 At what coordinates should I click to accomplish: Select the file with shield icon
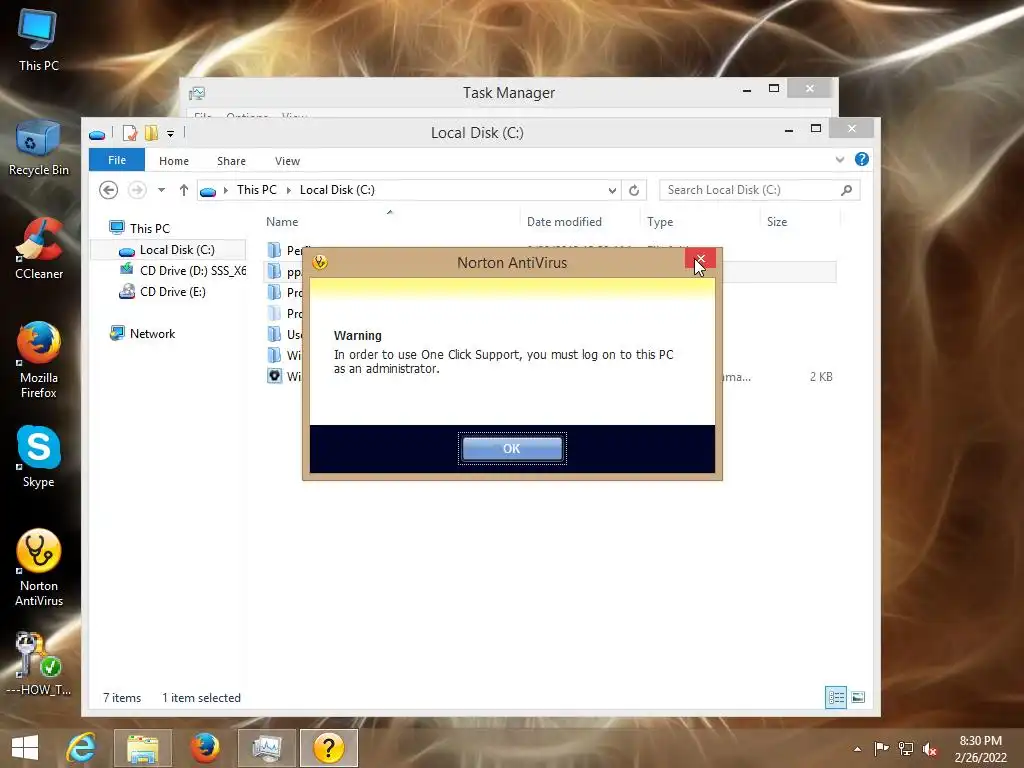tap(275, 376)
